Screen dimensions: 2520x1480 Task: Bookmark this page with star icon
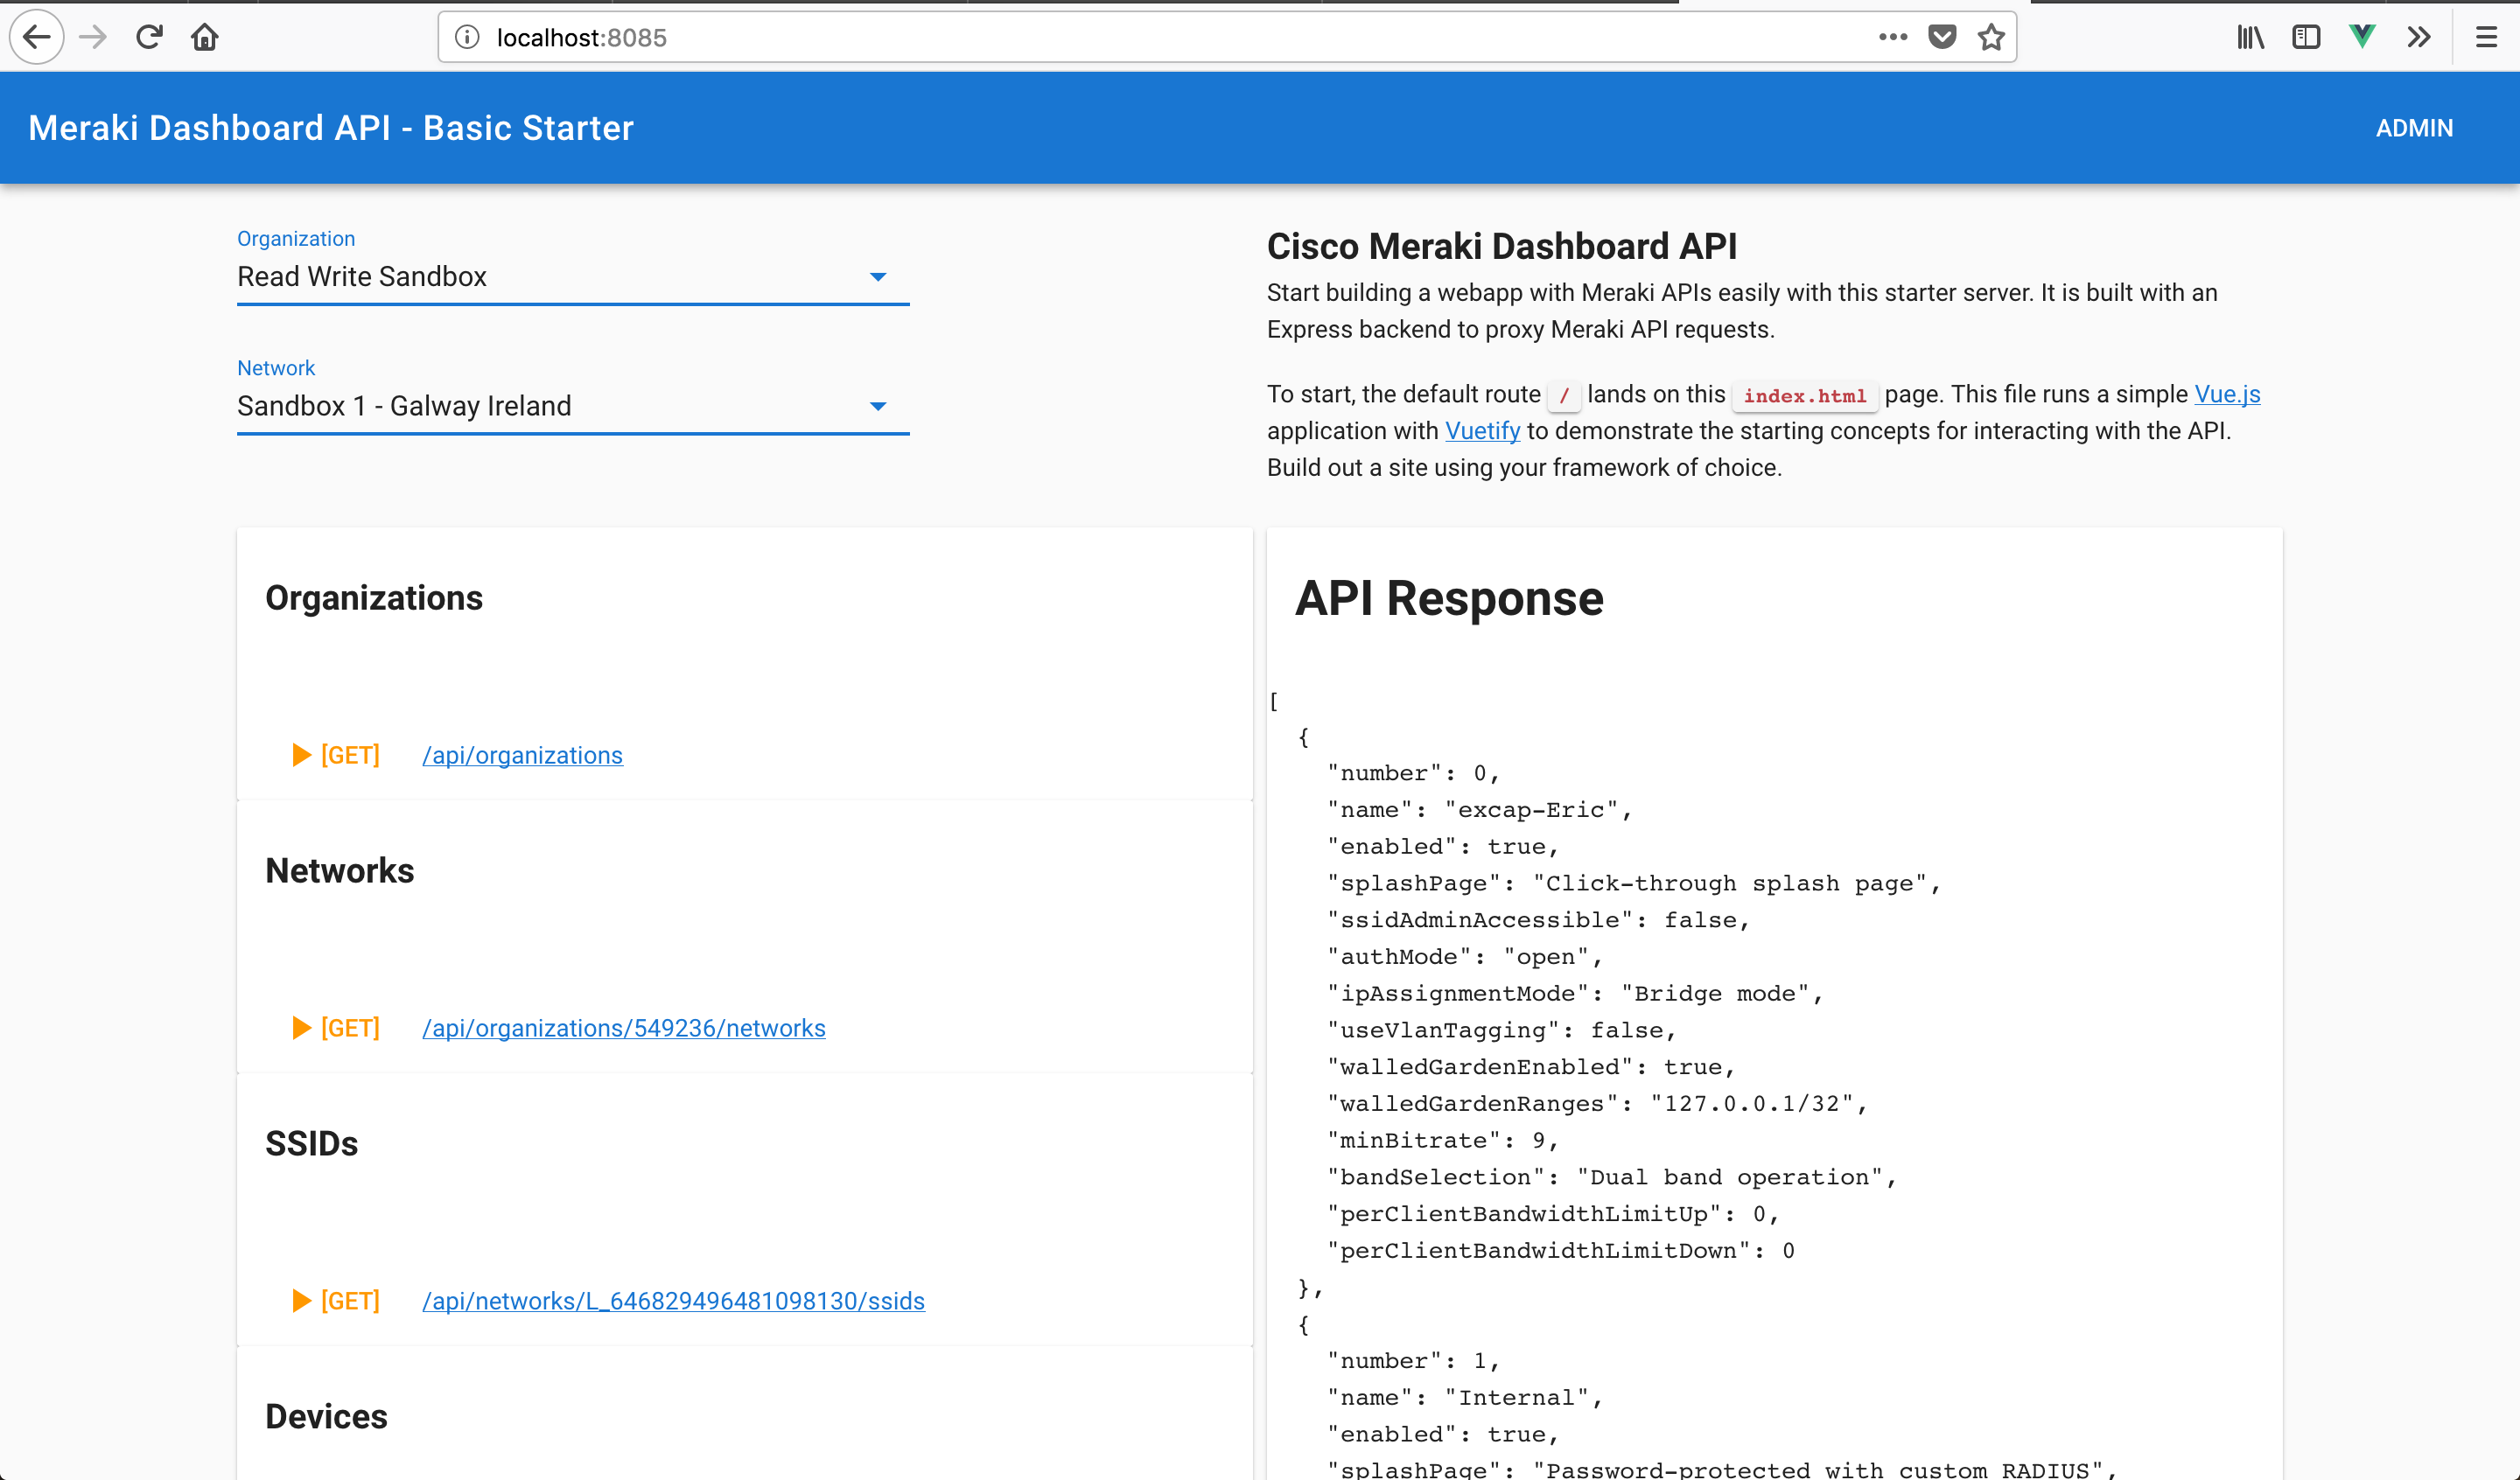coord(1991,38)
